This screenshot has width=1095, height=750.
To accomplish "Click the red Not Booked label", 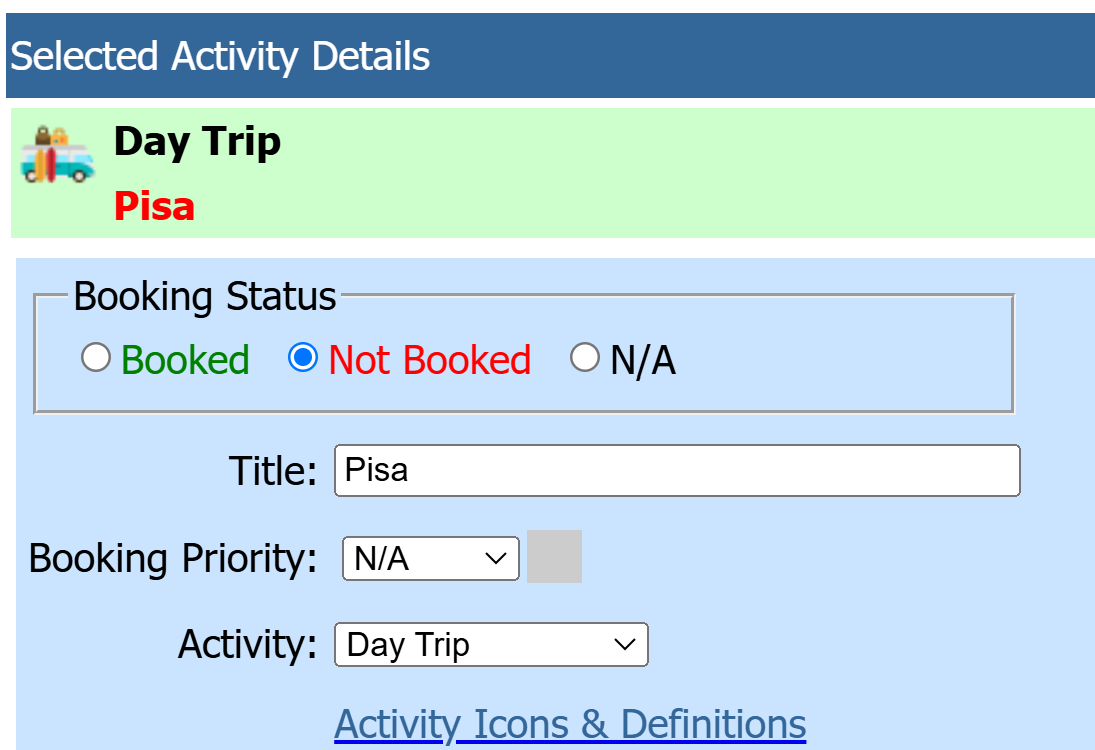I will (429, 360).
